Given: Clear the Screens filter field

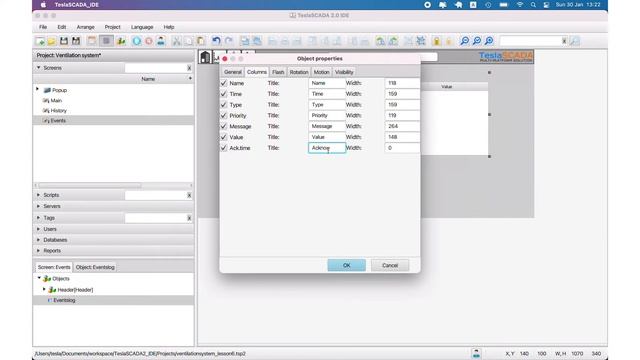Looking at the screenshot, I should pyautogui.click(x=189, y=68).
